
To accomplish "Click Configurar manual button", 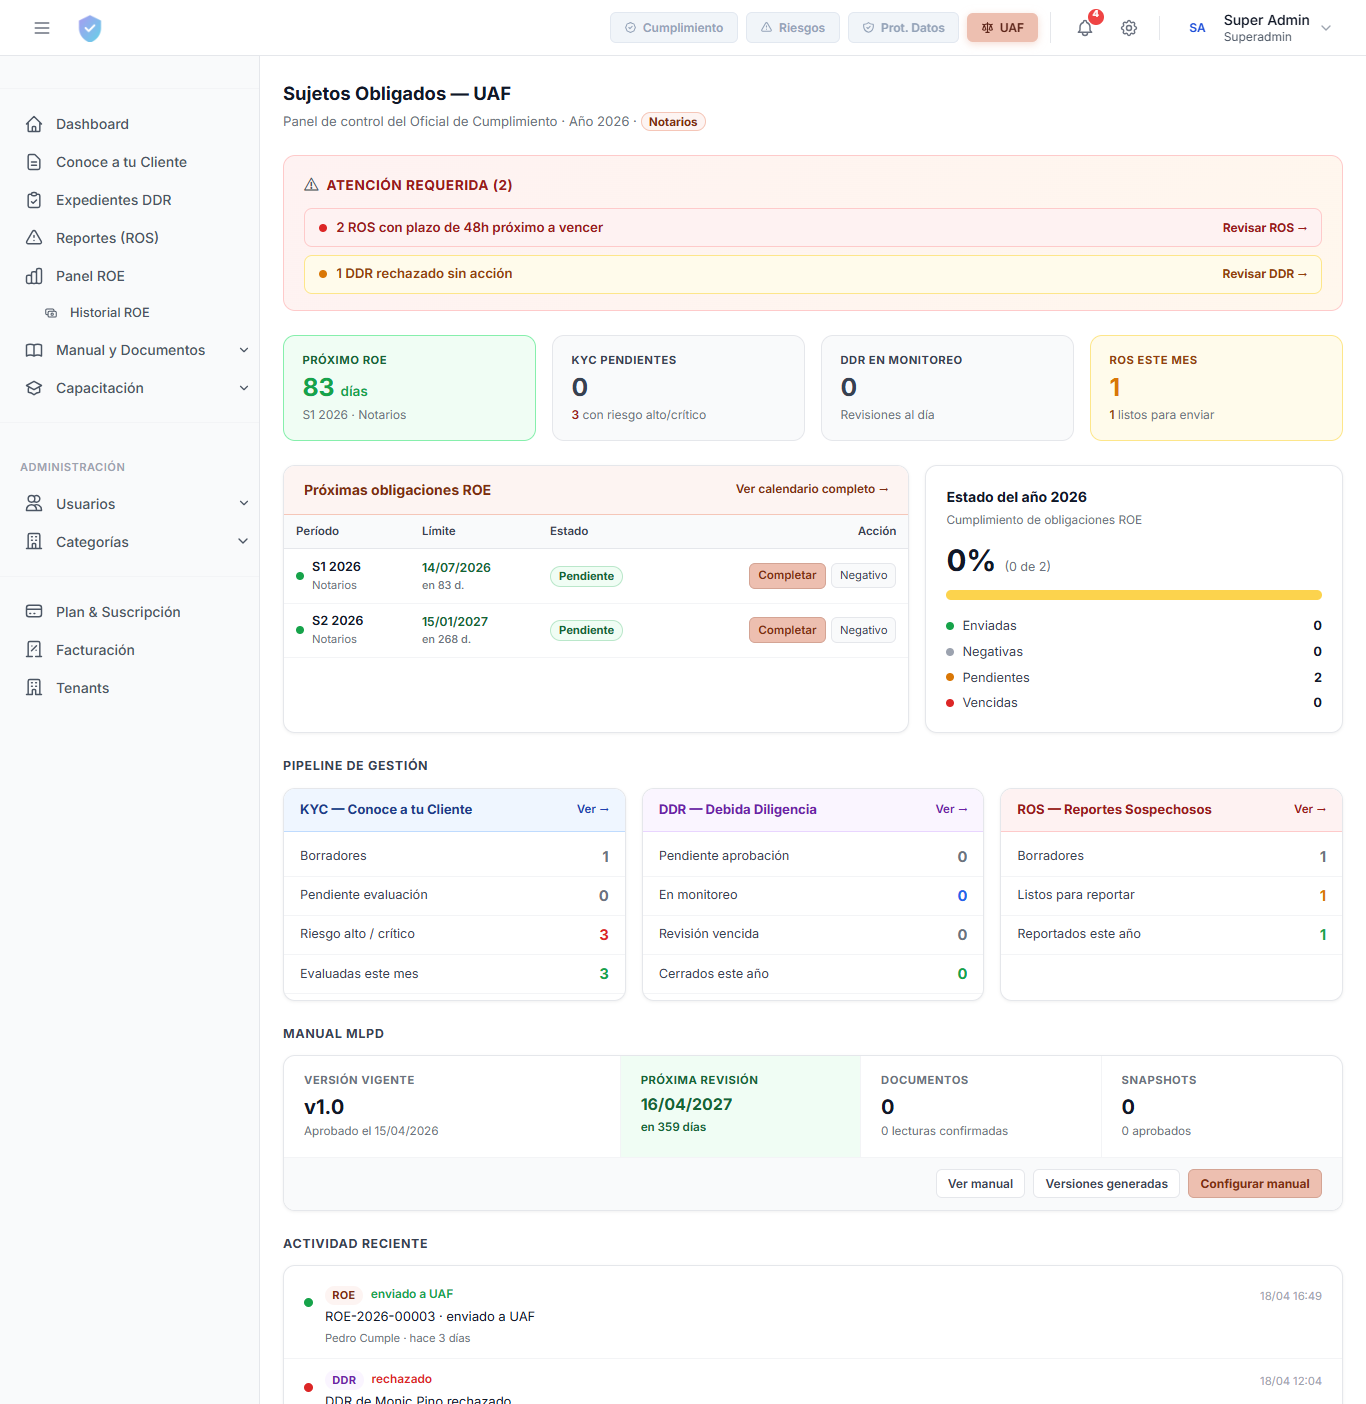I will click(1254, 1184).
